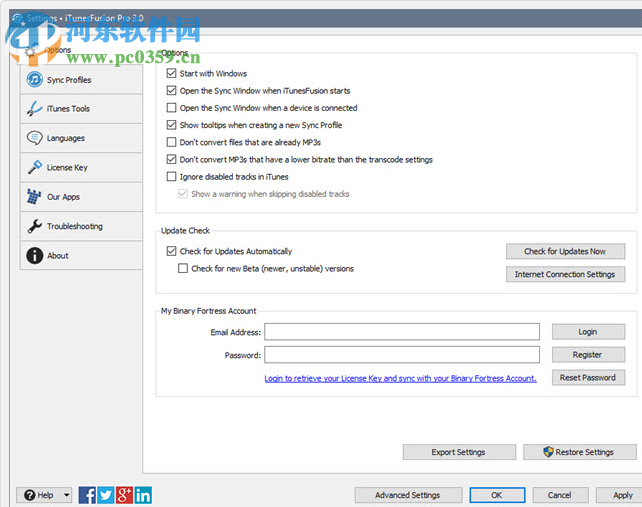This screenshot has width=642, height=507.
Task: Open the Languages speech bubble icon
Action: click(34, 138)
